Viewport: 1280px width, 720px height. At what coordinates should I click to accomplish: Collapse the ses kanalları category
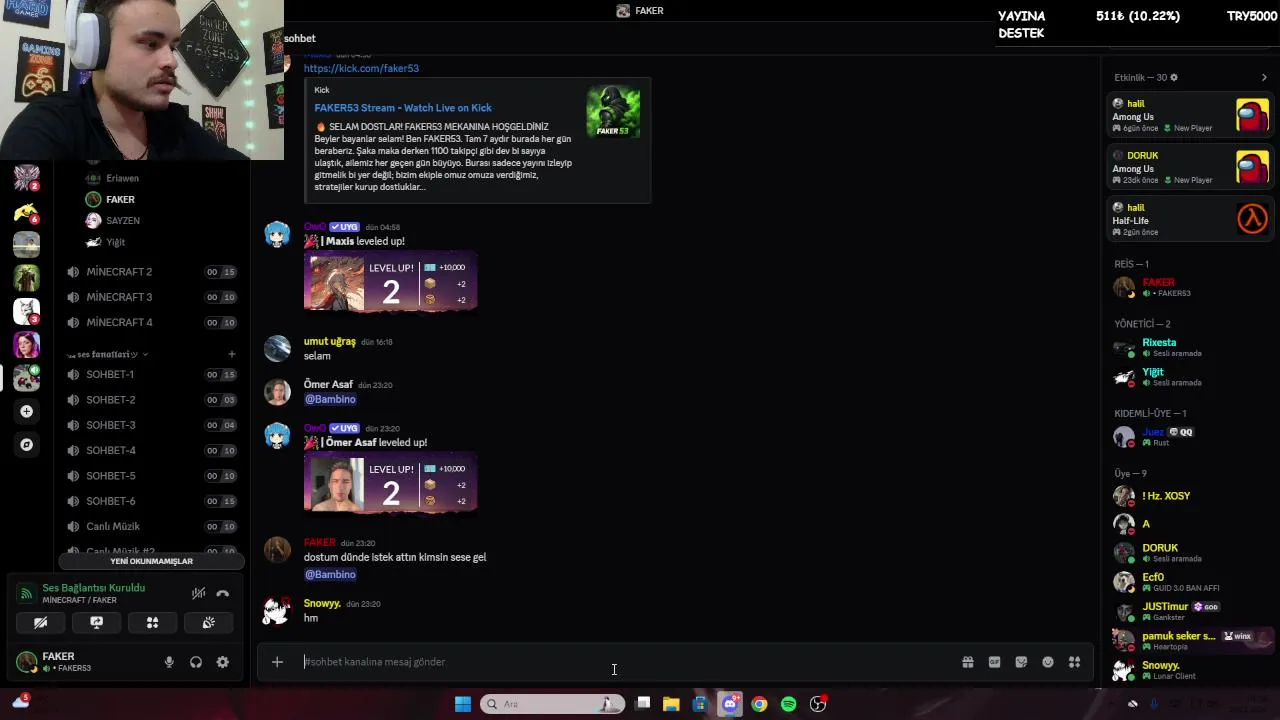[108, 354]
